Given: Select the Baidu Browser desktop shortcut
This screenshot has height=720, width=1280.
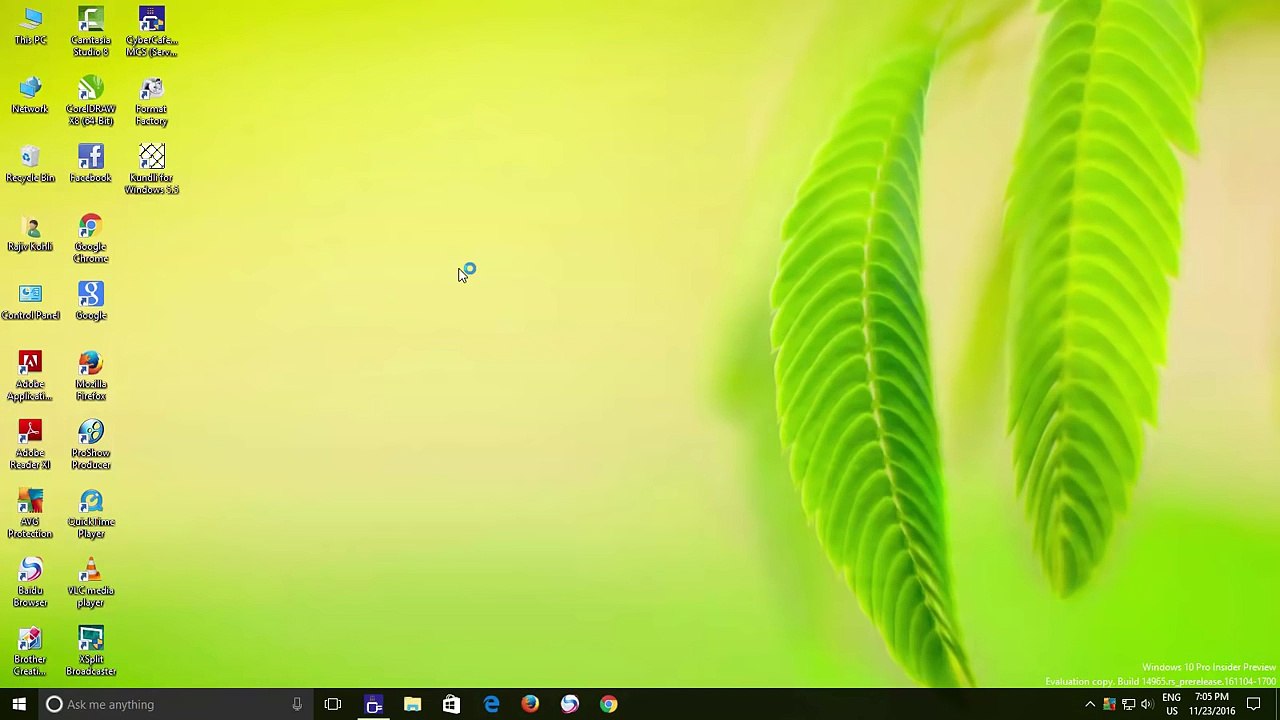Looking at the screenshot, I should coord(30,583).
